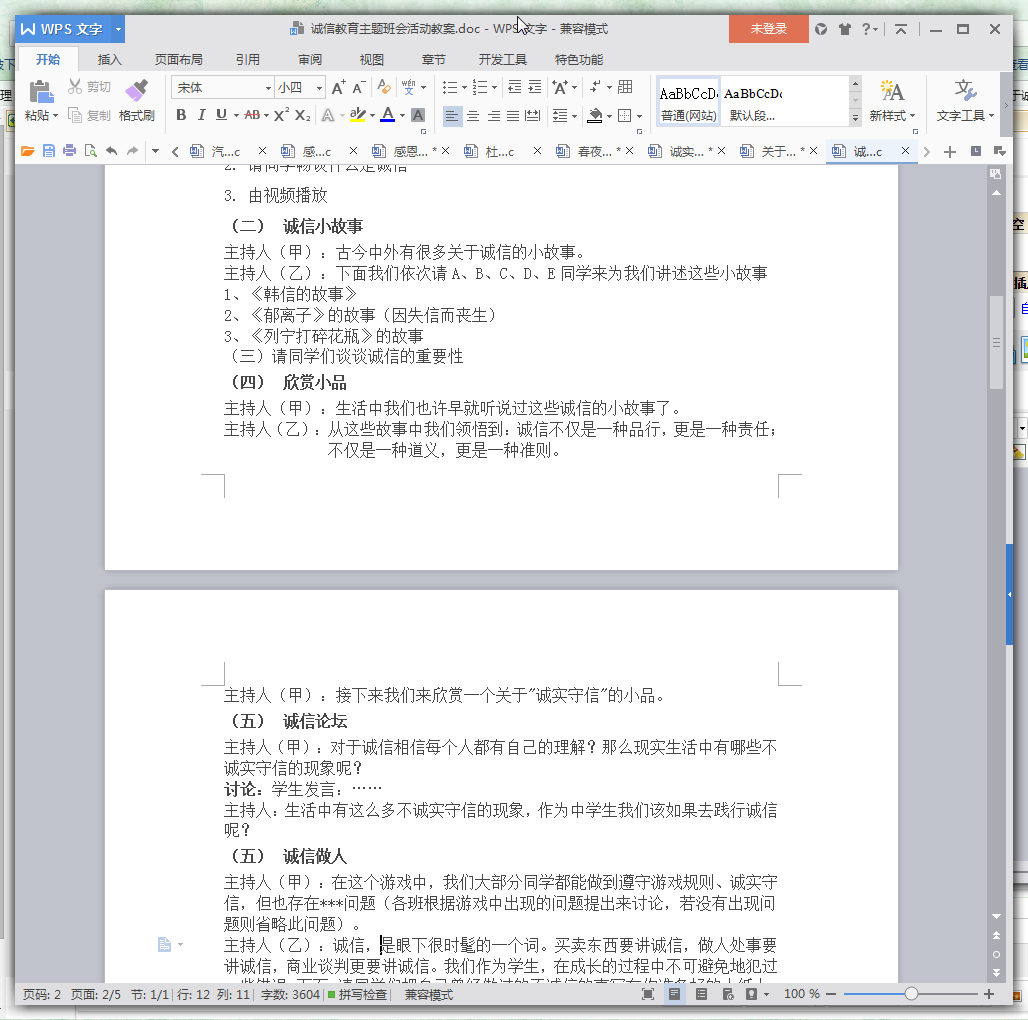Click the 100 % zoom level readout
This screenshot has height=1020, width=1028.
(x=801, y=994)
